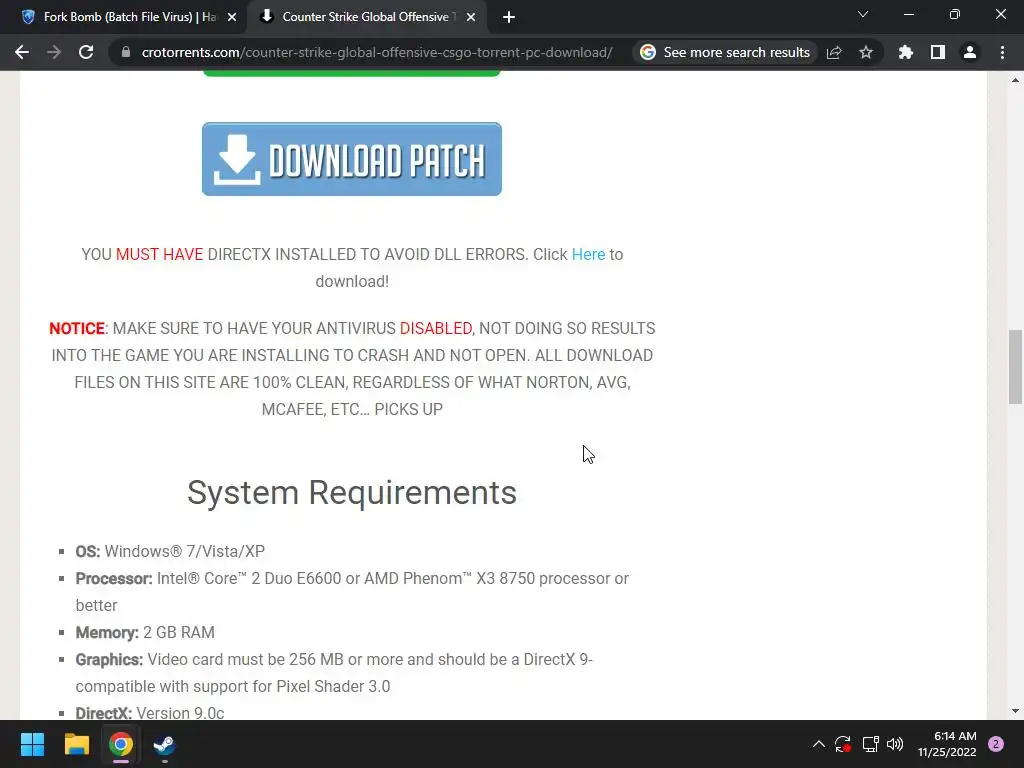This screenshot has height=768, width=1024.
Task: Expand the tab search chevron
Action: (x=863, y=14)
